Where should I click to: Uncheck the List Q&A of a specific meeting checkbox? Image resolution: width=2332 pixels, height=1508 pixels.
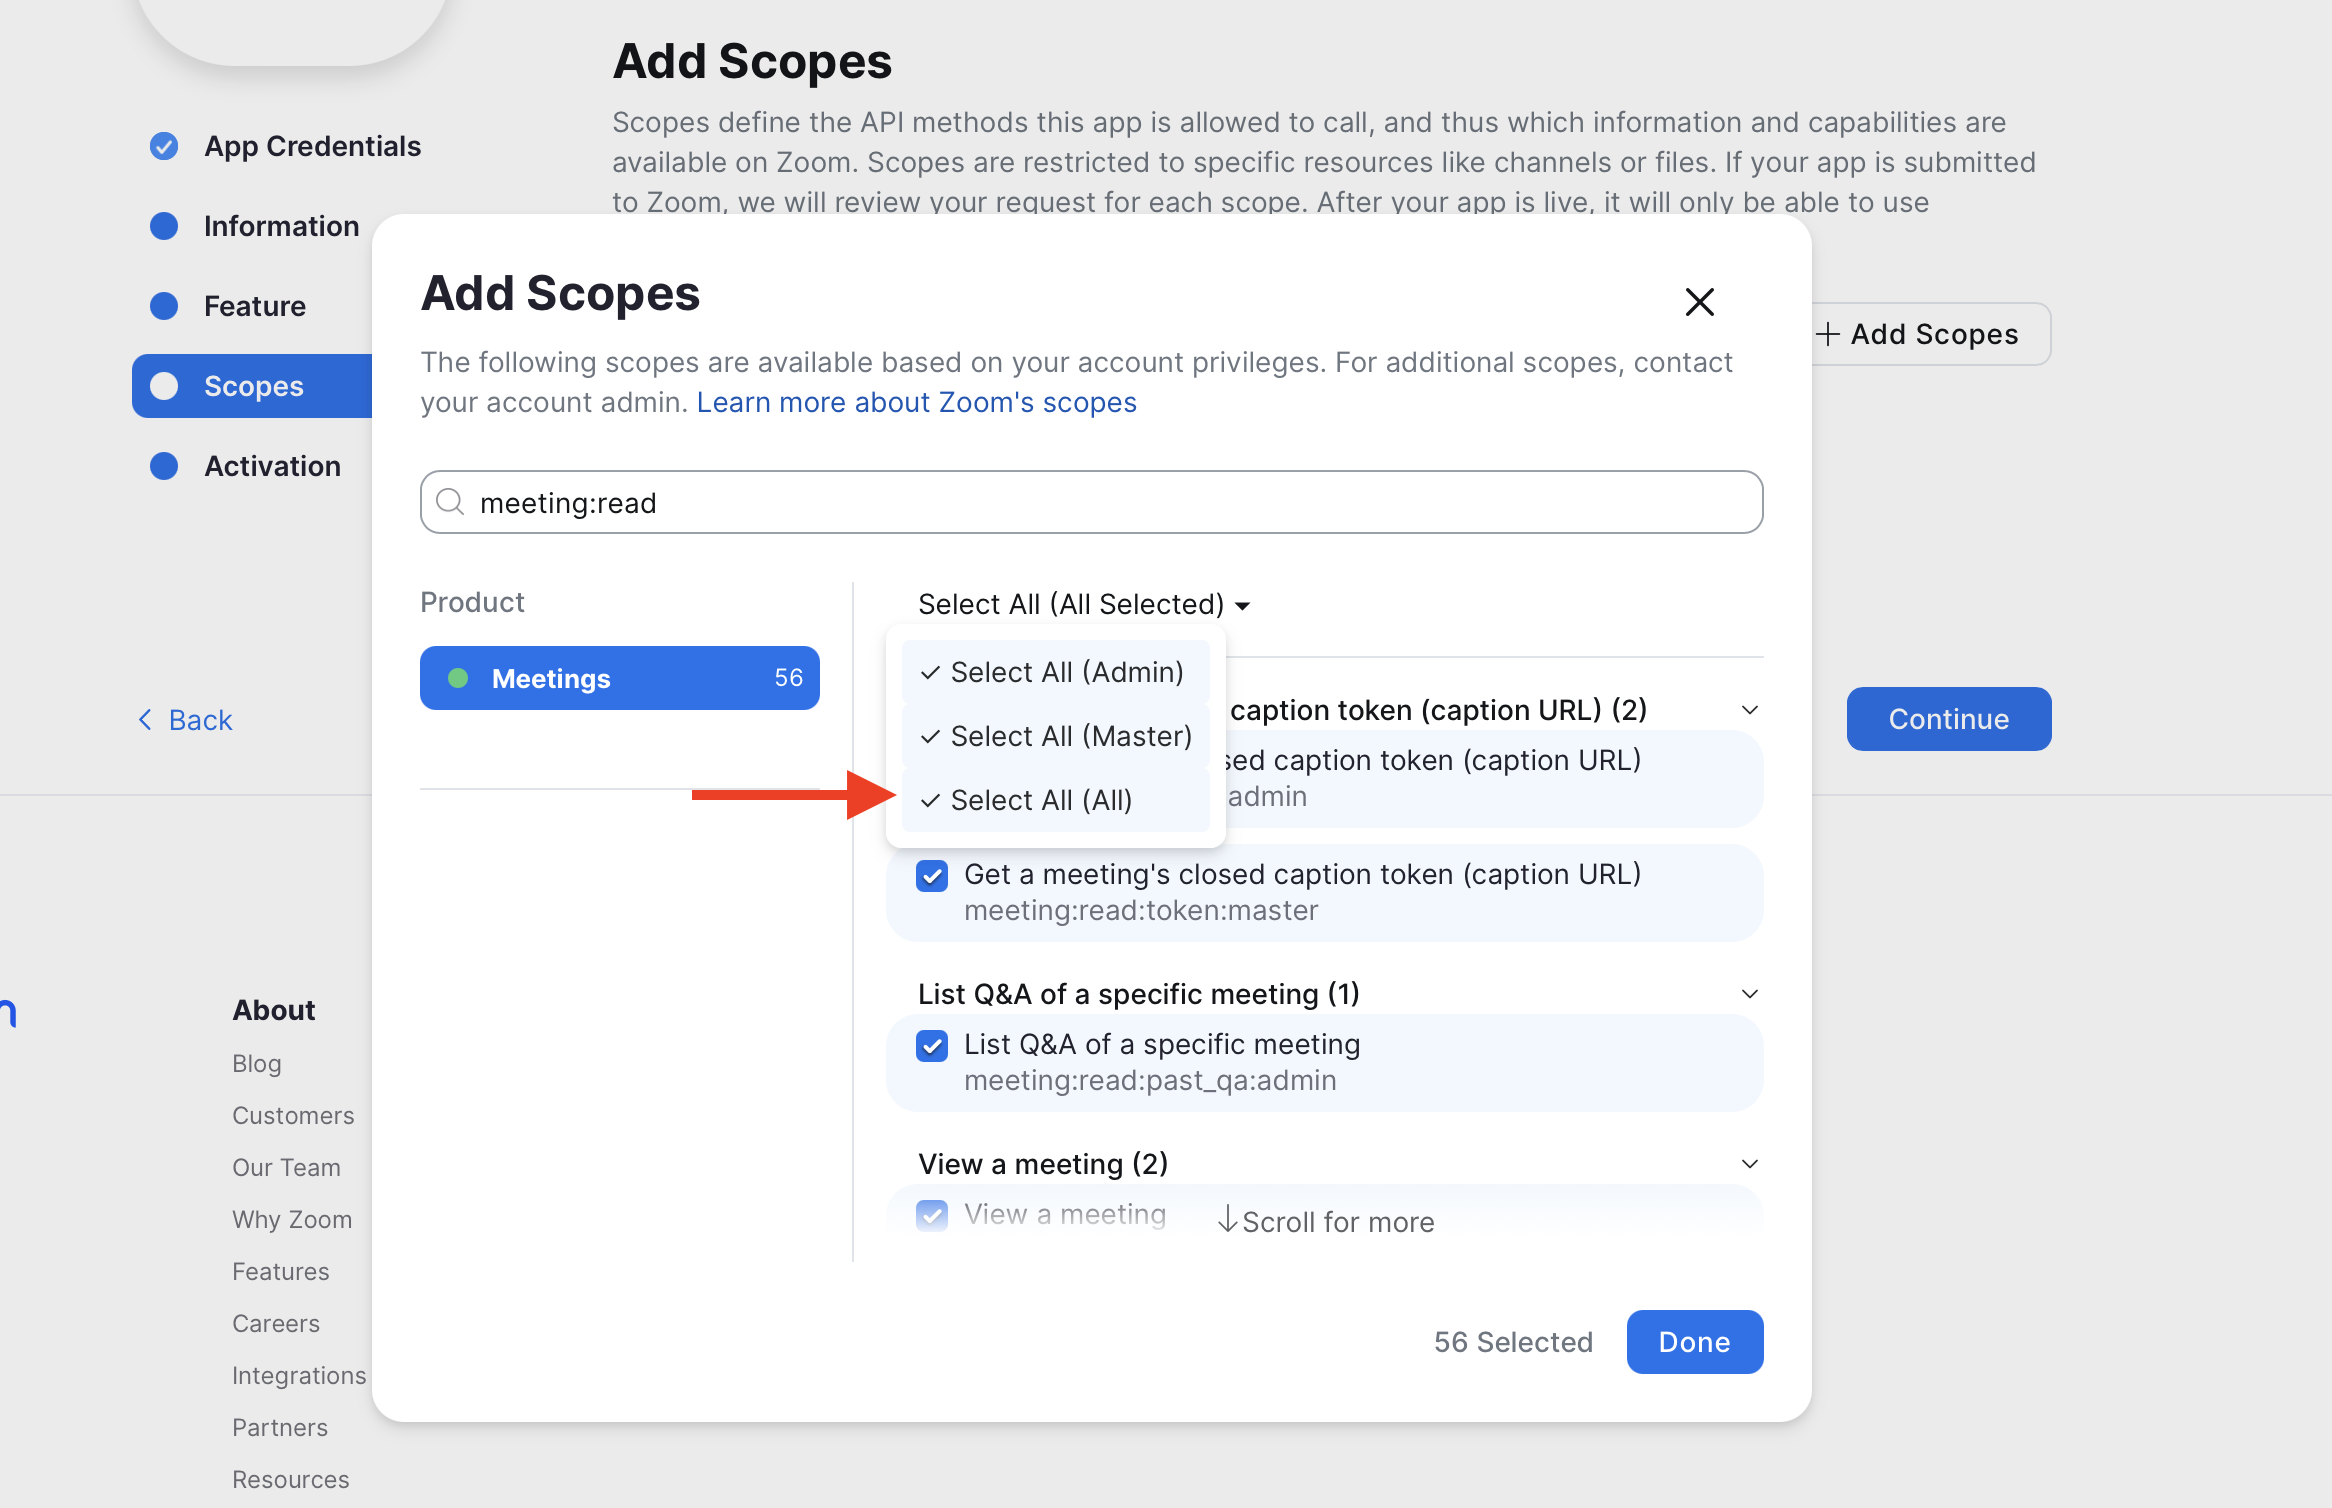[932, 1046]
